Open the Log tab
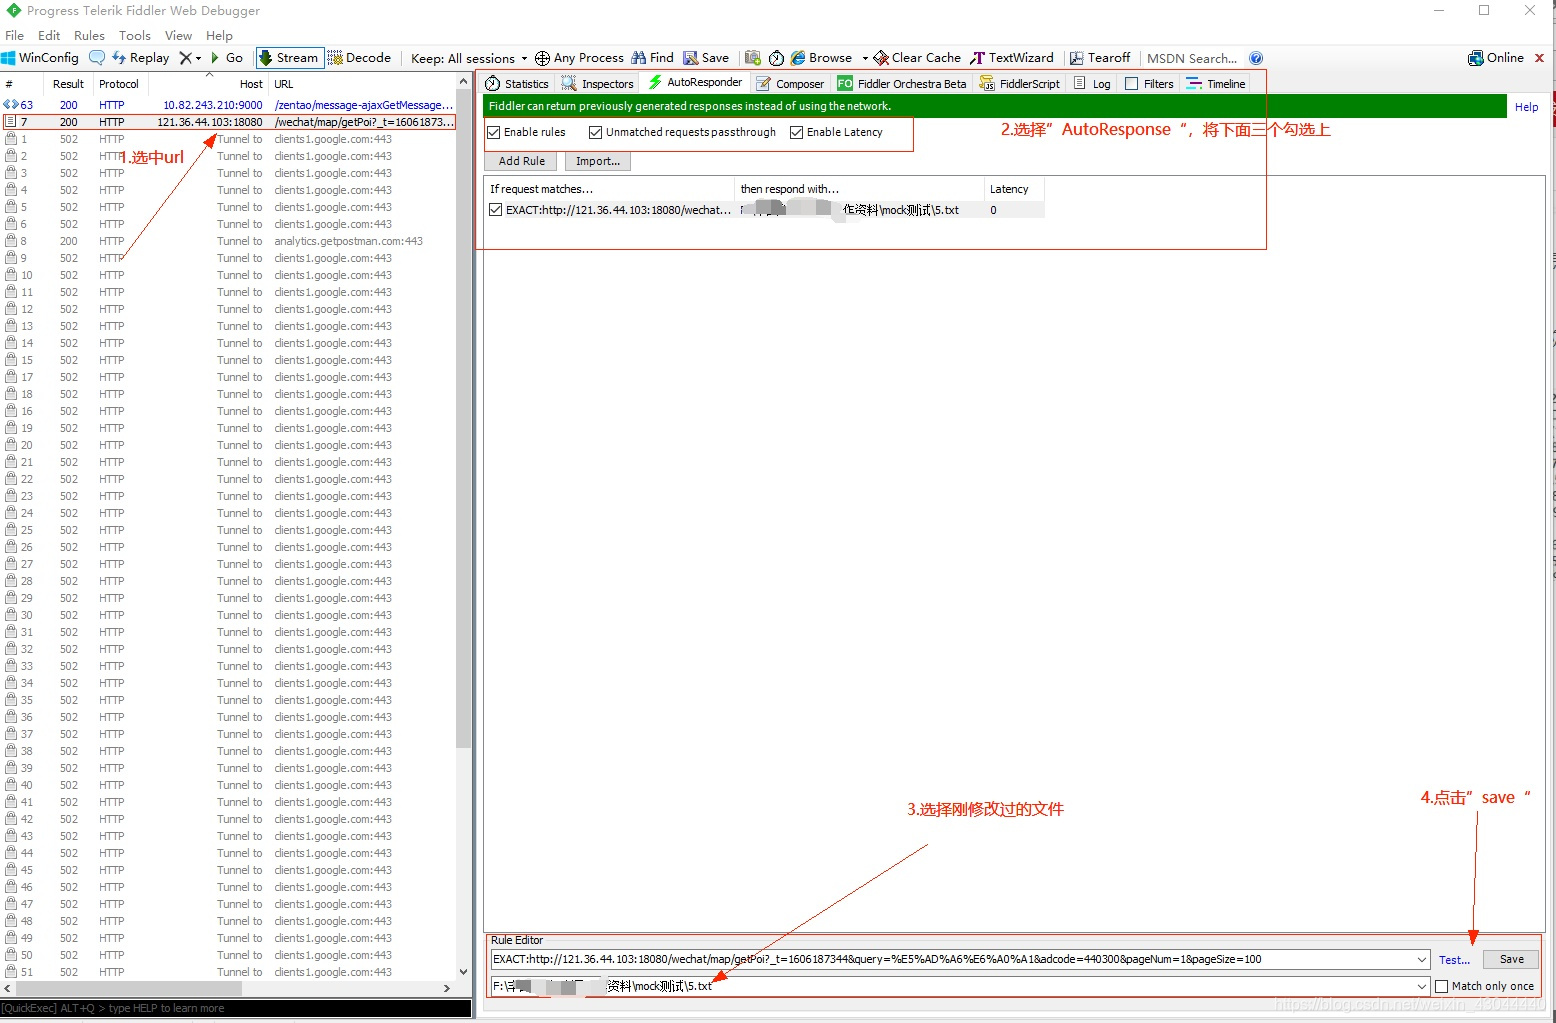 (x=1092, y=84)
